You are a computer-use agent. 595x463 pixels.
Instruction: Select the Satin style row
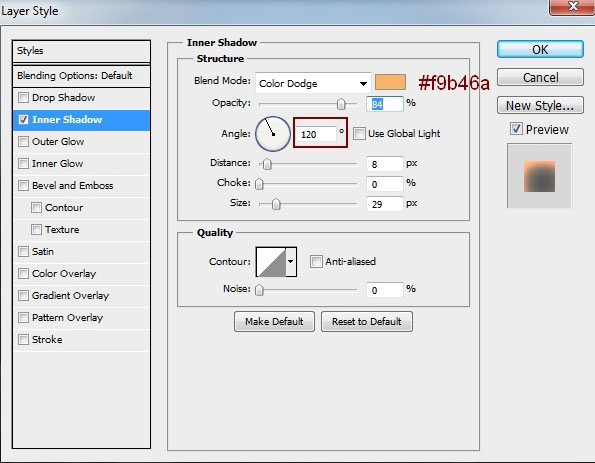82,252
